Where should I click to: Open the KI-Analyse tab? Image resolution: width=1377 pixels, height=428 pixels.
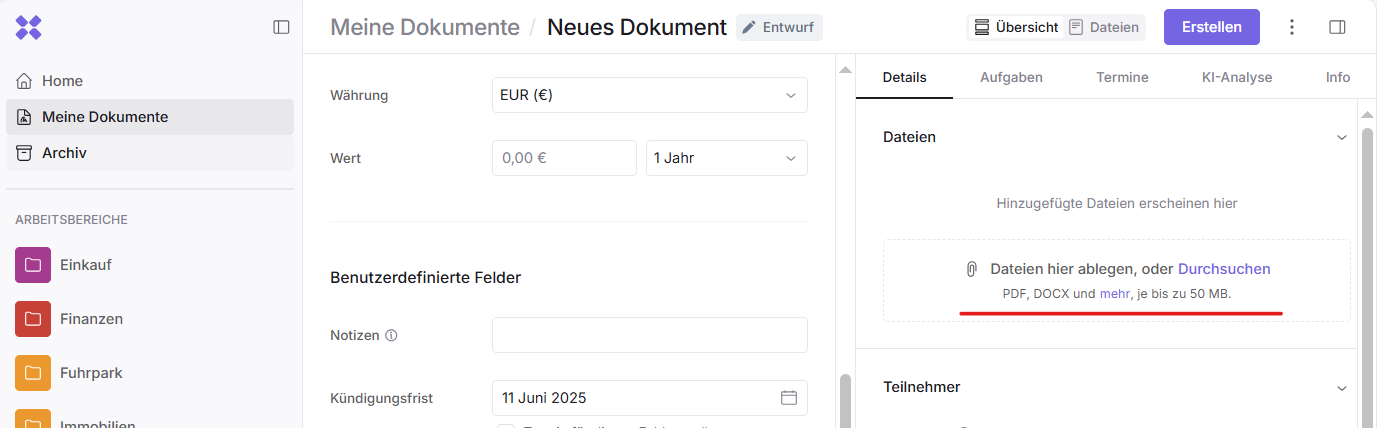tap(1237, 77)
